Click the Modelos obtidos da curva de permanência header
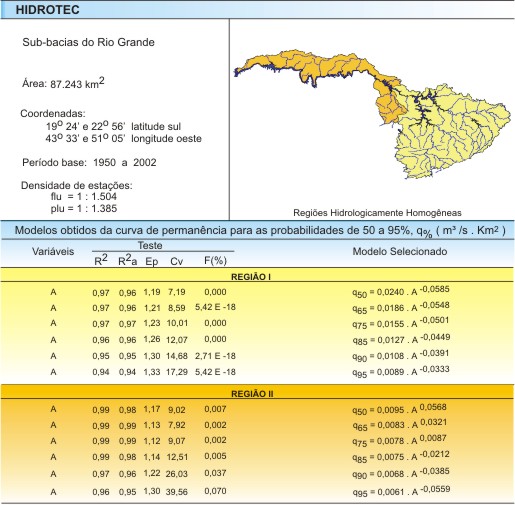Image resolution: width=515 pixels, height=505 pixels. coord(260,230)
